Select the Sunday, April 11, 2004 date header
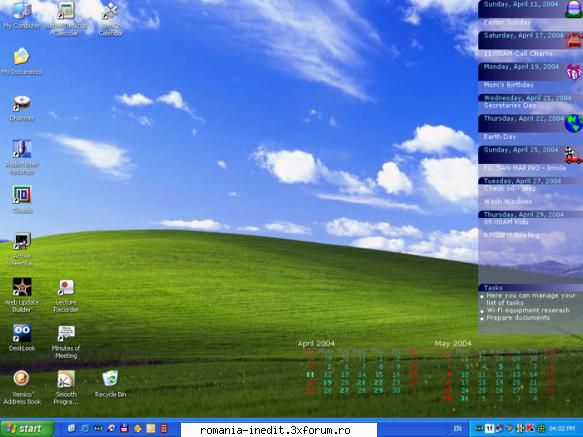The image size is (583, 437). click(521, 4)
